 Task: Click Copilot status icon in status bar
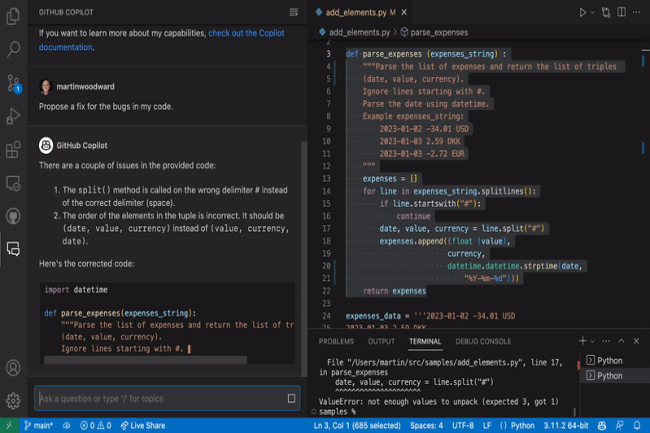pos(602,426)
